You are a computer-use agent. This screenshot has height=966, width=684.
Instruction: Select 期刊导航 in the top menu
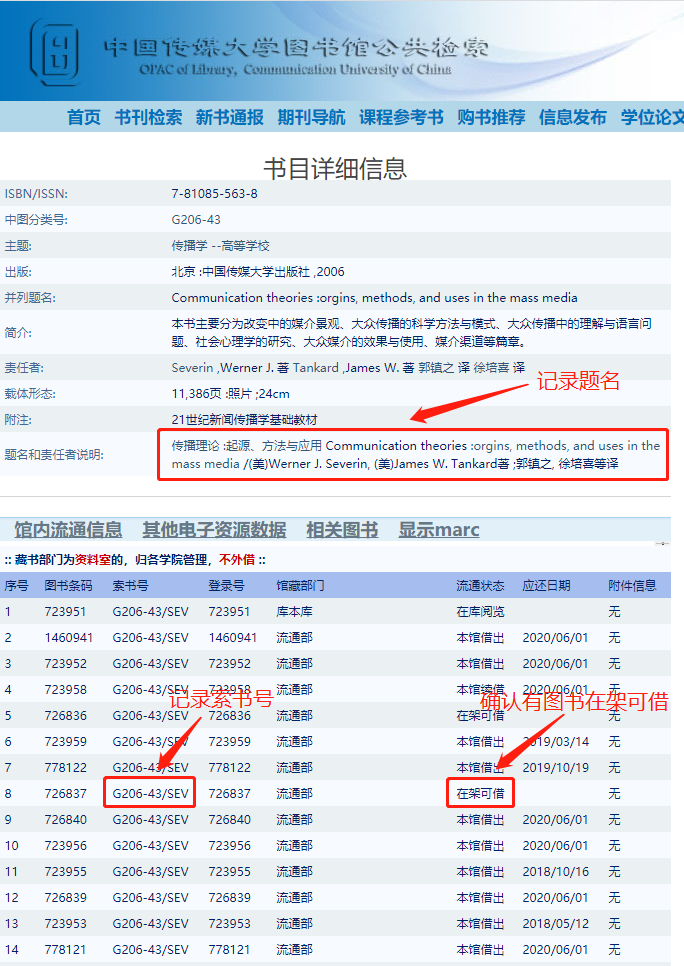click(x=311, y=117)
